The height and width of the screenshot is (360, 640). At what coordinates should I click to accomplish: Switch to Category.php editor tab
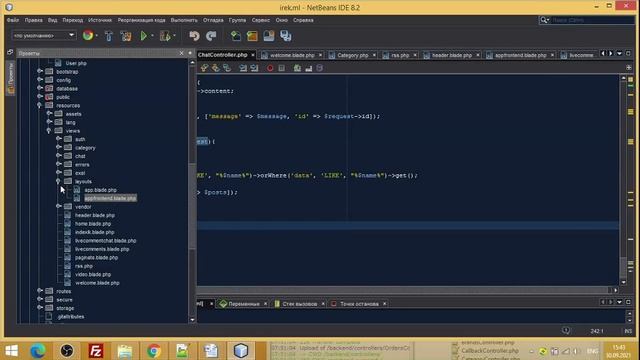[x=353, y=55]
